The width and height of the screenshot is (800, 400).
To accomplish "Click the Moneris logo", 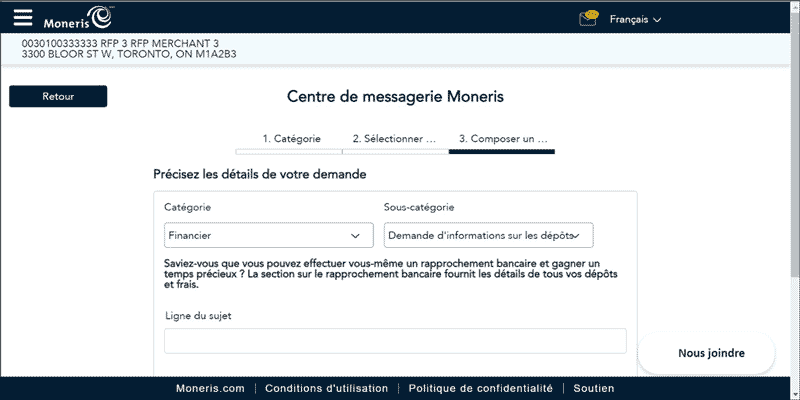I will pyautogui.click(x=78, y=18).
